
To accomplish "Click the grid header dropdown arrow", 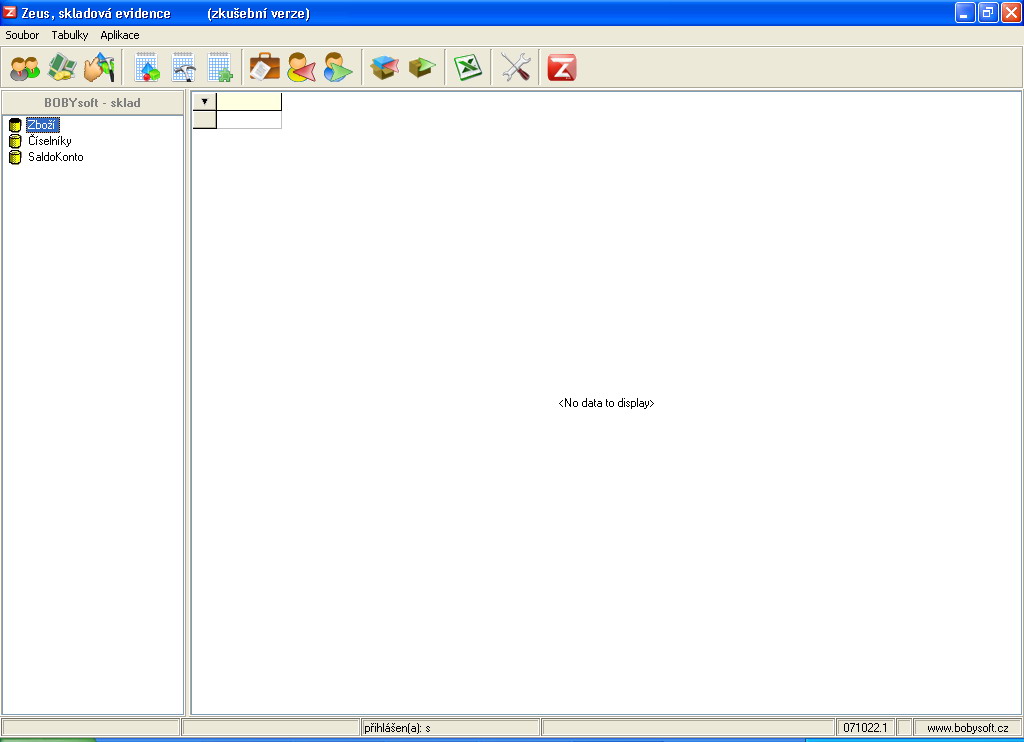I will click(x=204, y=101).
